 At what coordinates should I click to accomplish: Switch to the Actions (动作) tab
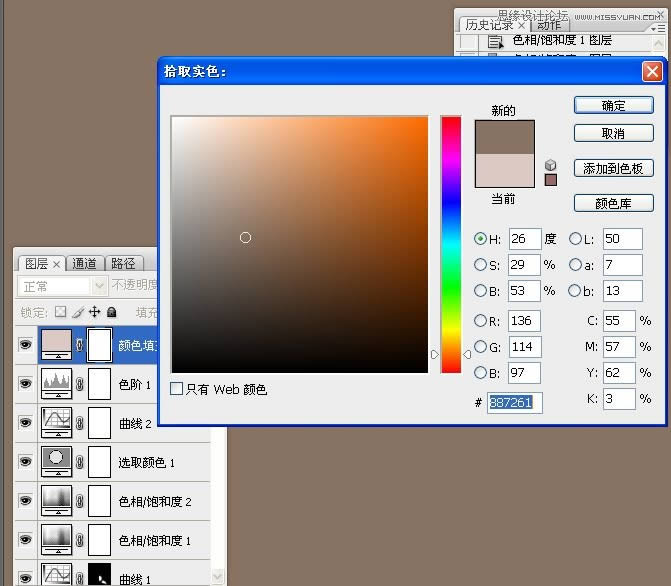[549, 24]
